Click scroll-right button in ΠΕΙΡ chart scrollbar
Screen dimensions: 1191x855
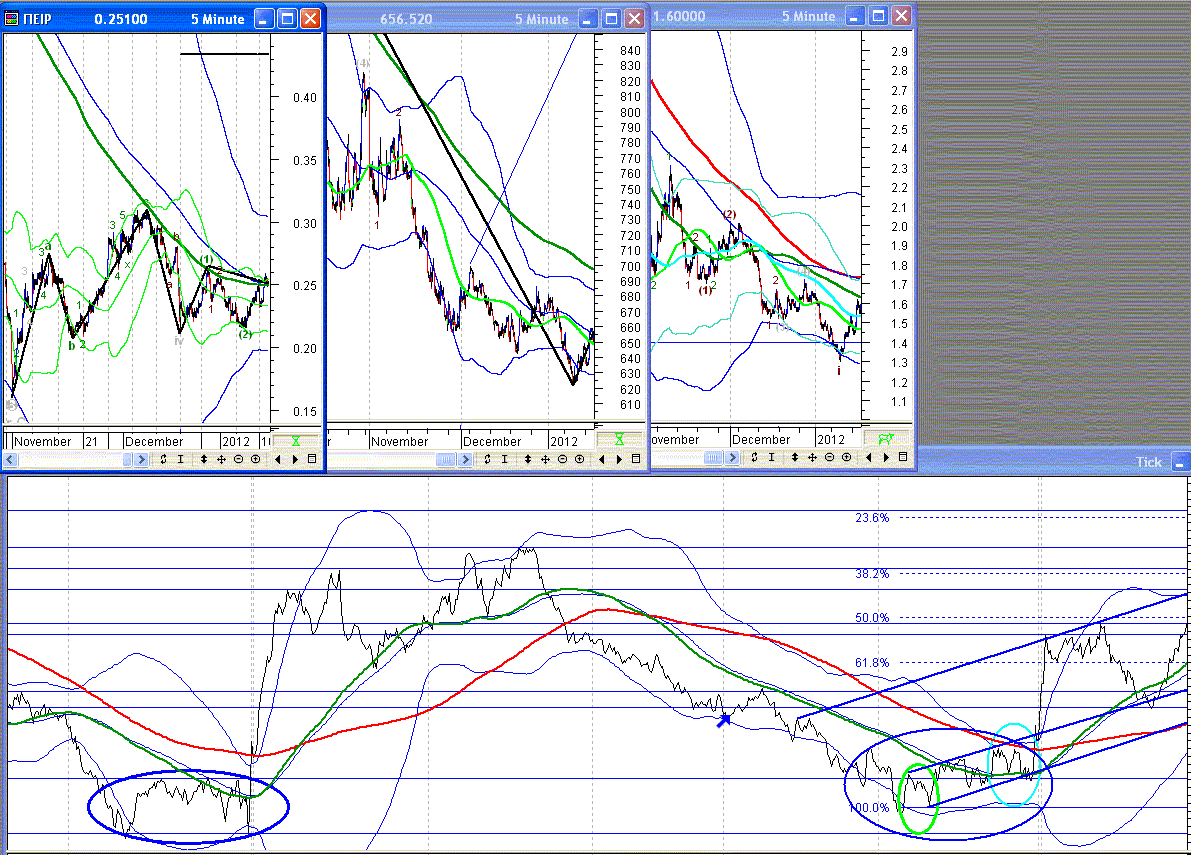click(141, 459)
